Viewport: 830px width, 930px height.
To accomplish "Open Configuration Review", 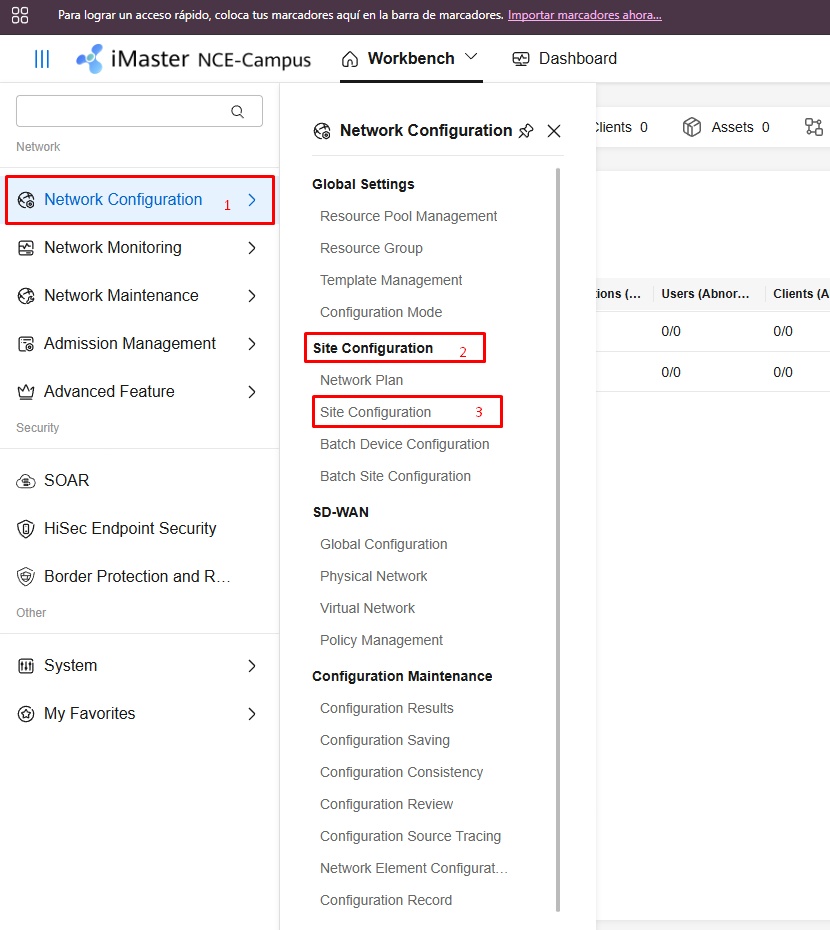I will tap(386, 805).
